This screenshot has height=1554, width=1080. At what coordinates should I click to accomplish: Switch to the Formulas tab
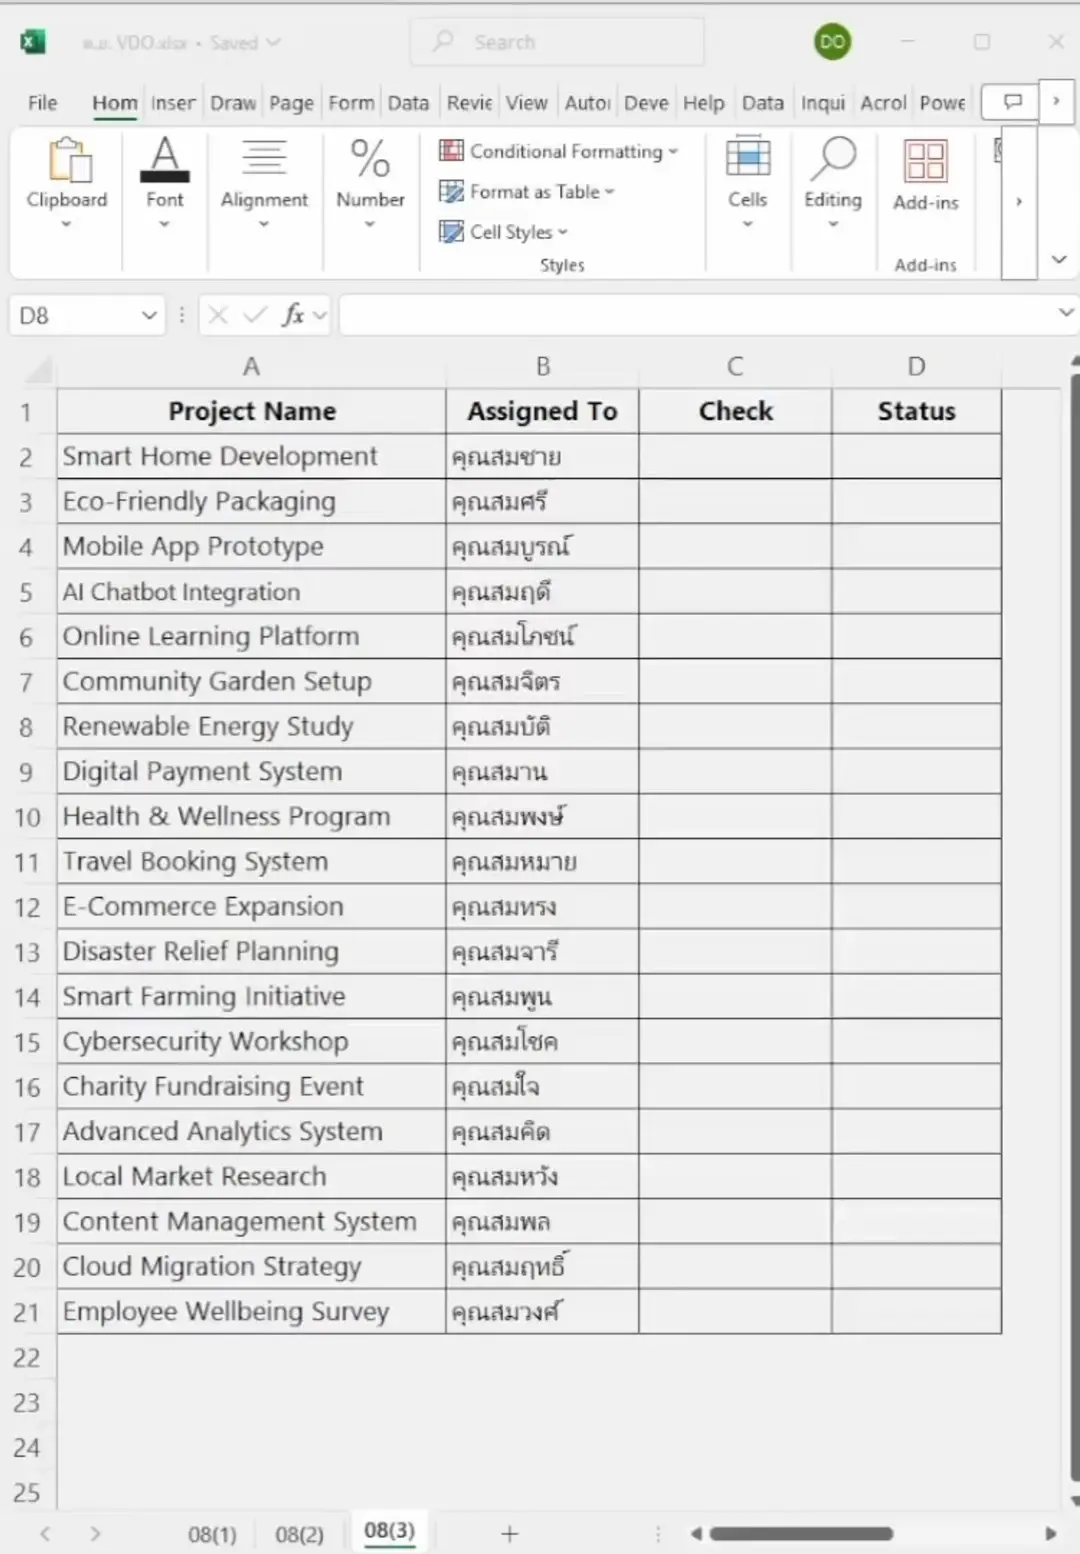point(351,103)
